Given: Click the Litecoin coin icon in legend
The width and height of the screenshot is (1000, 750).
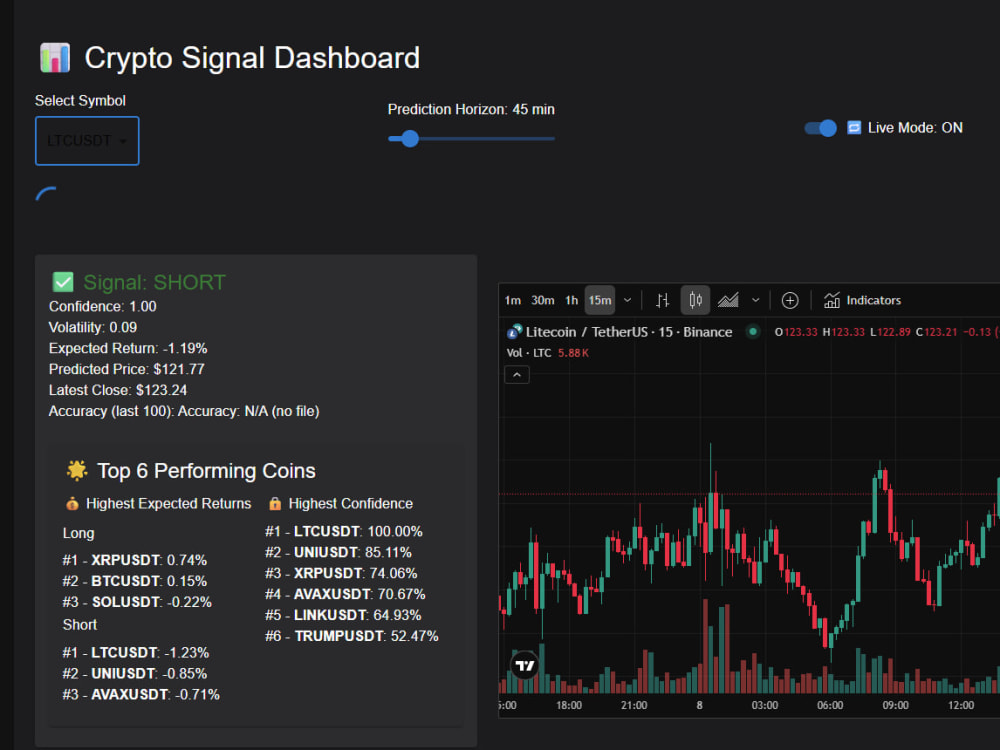Looking at the screenshot, I should click(514, 332).
